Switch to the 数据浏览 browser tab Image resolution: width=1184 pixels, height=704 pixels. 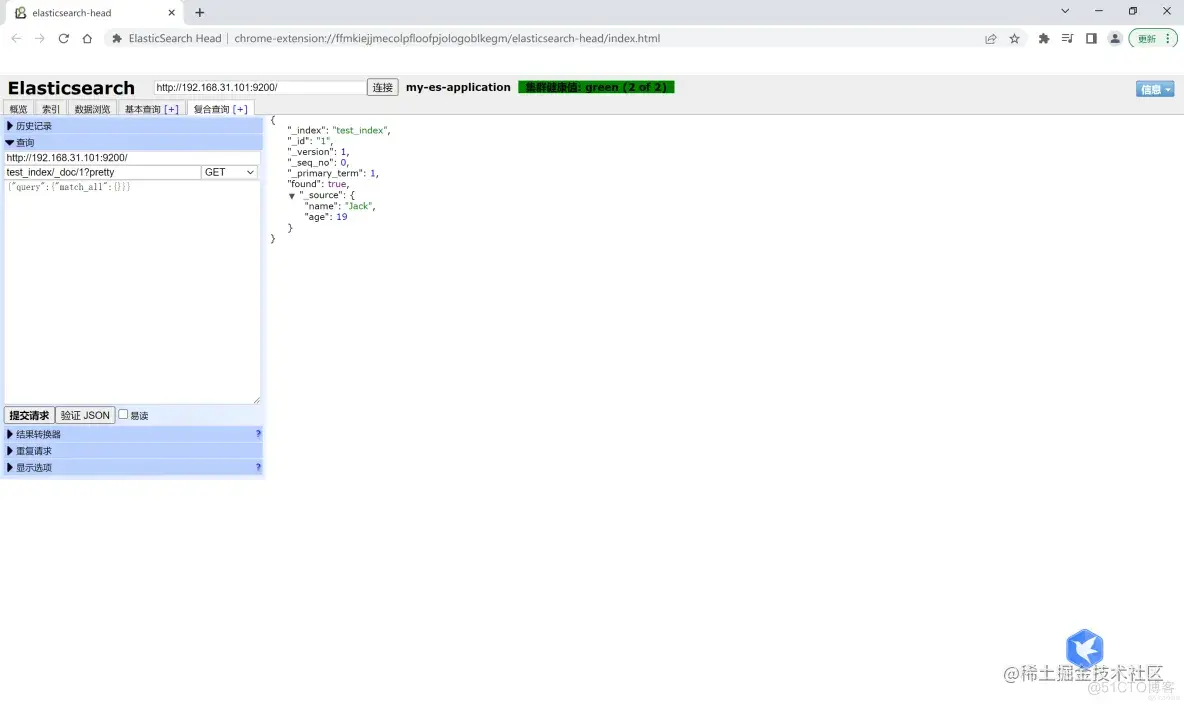coord(92,109)
